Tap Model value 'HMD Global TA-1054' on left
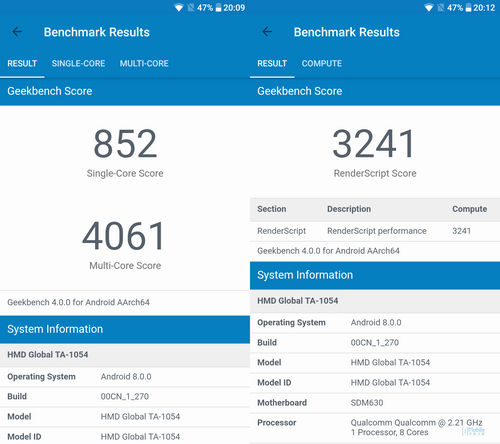Image resolution: width=500 pixels, height=444 pixels. point(140,417)
